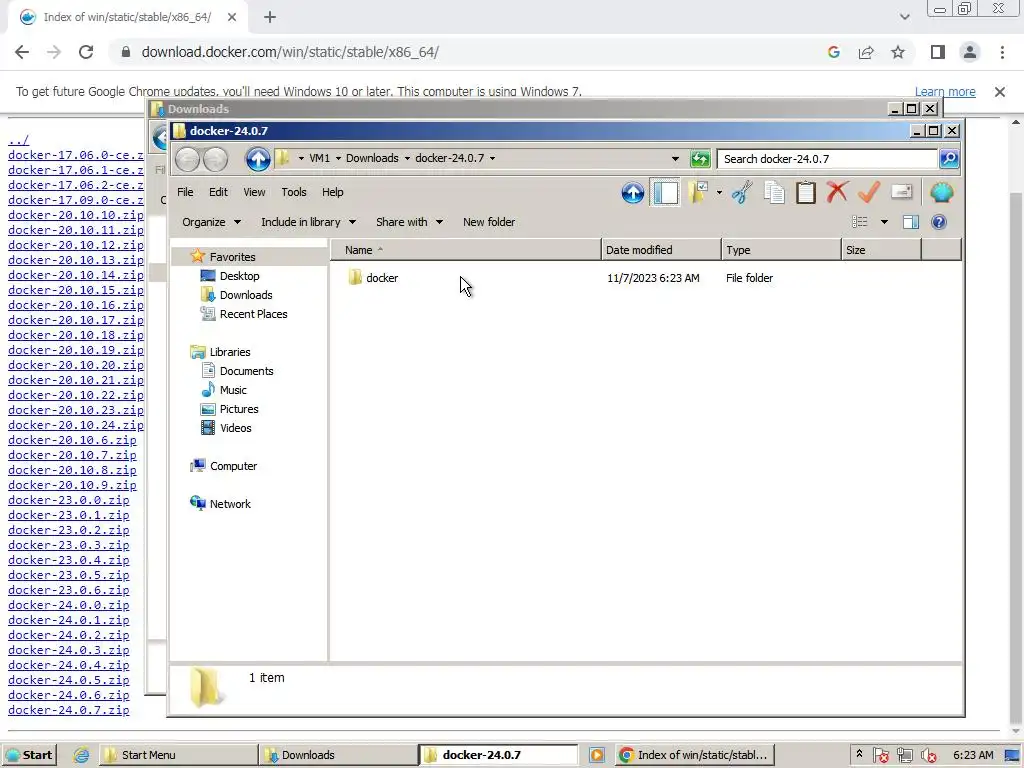Sort by the Date modified column header
Viewport: 1024px width, 768px height.
661,250
